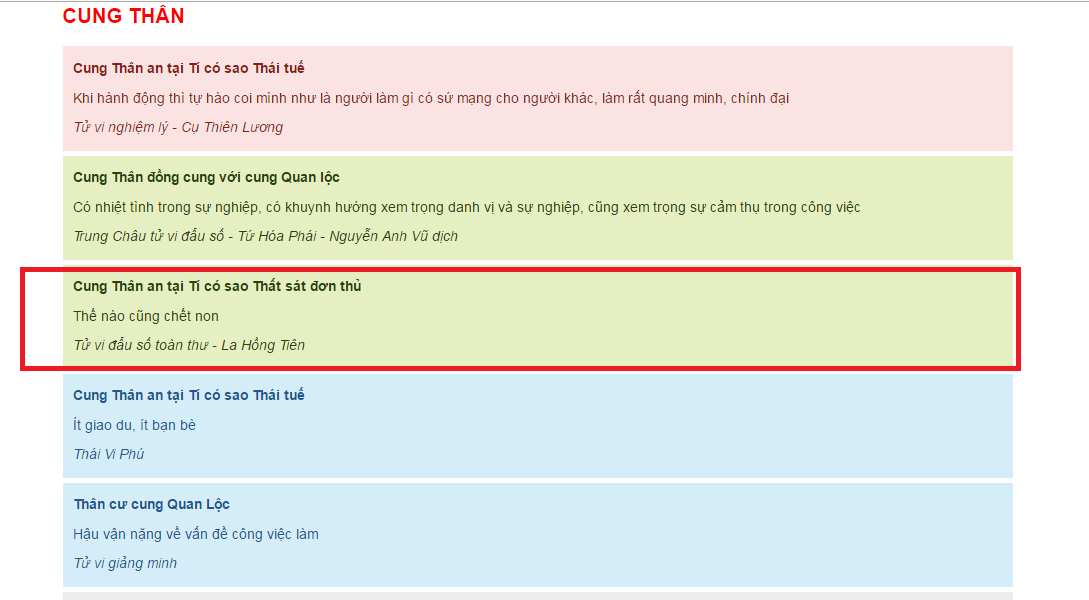This screenshot has width=1089, height=600.
Task: Click the red CUNG THÂN section heading
Action: 123,17
